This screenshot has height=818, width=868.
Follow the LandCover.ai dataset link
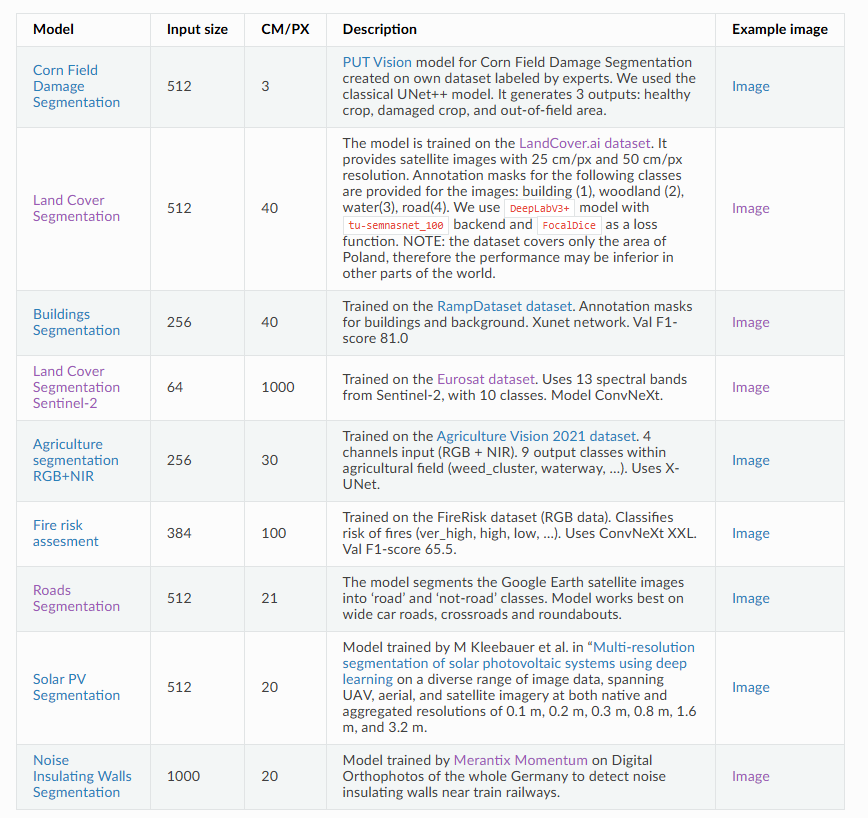click(x=585, y=143)
